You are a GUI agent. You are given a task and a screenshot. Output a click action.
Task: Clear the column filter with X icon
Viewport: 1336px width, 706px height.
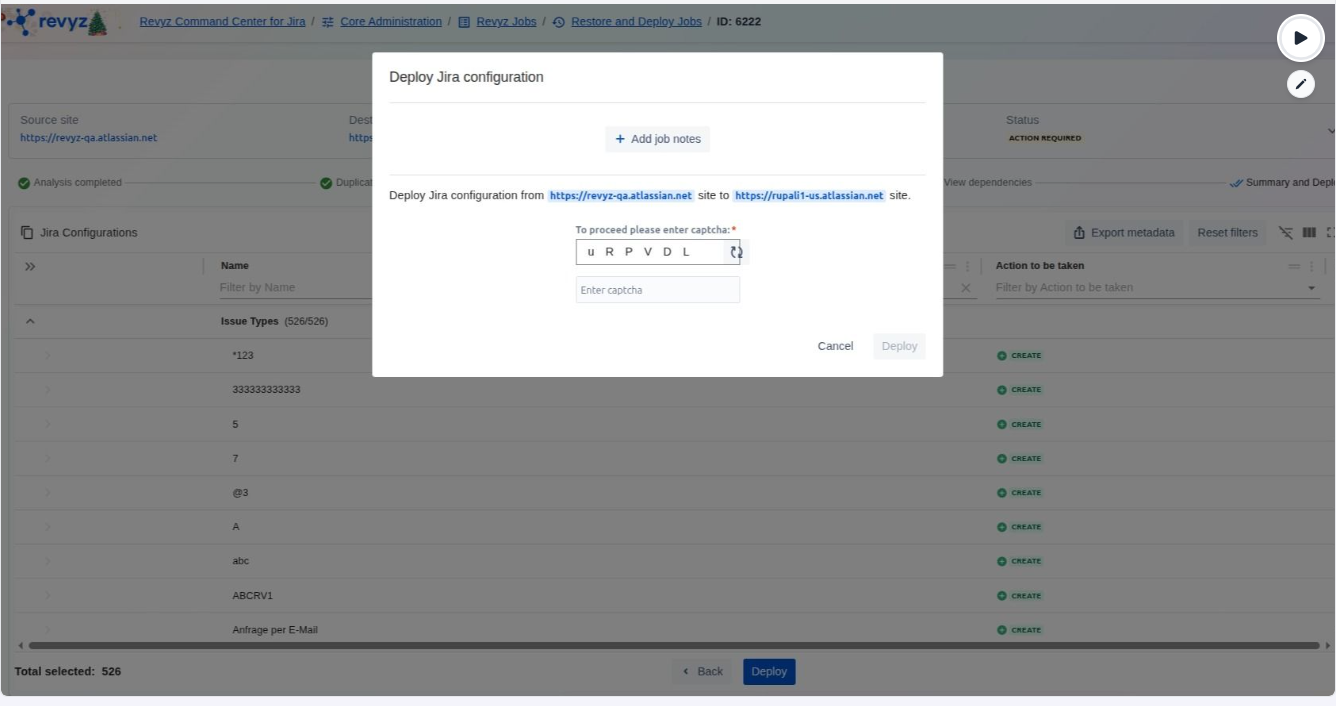tap(965, 288)
